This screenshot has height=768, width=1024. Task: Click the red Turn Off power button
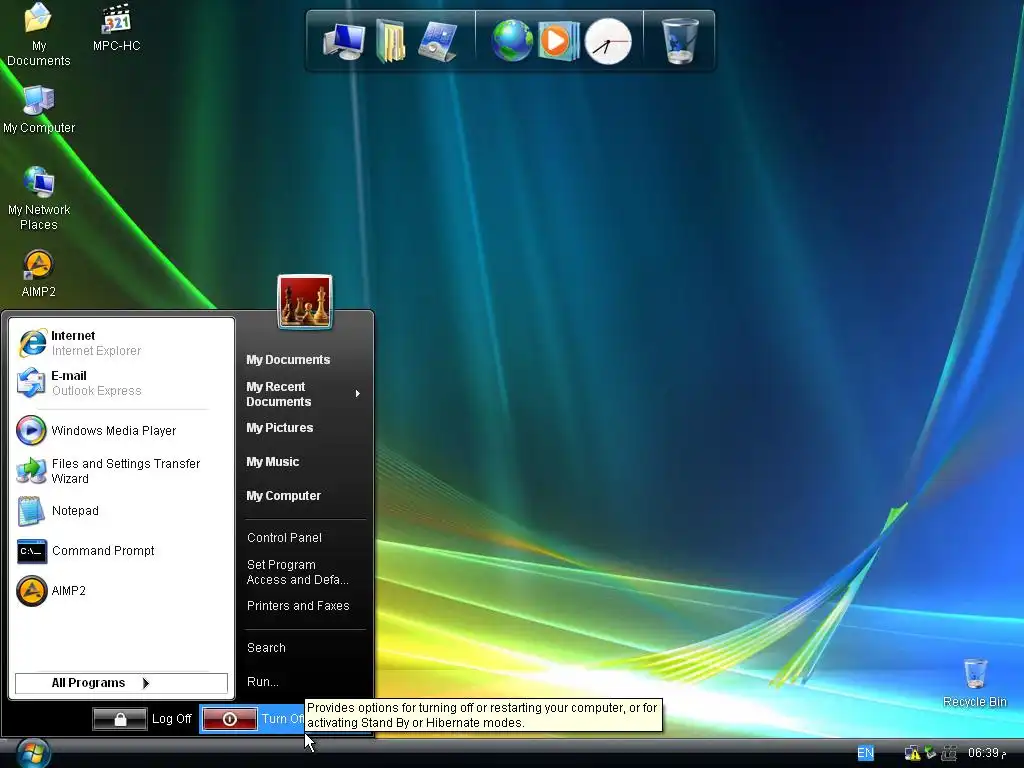[230, 718]
